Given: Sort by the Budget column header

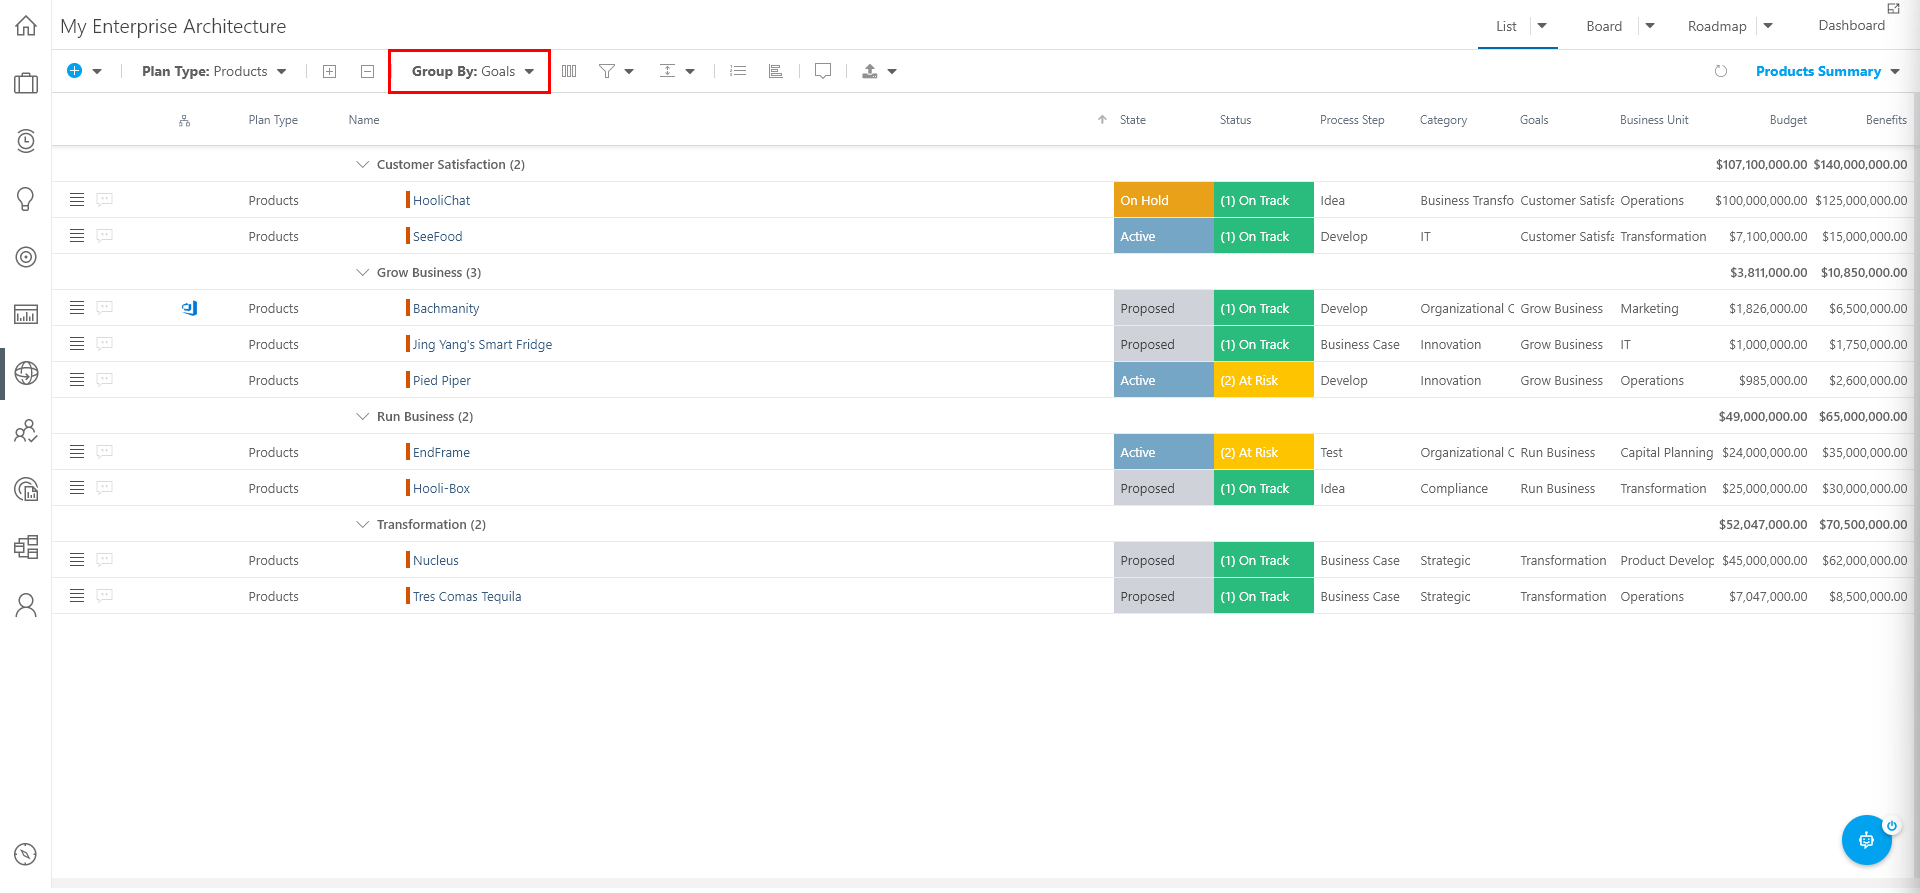Looking at the screenshot, I should coord(1788,120).
